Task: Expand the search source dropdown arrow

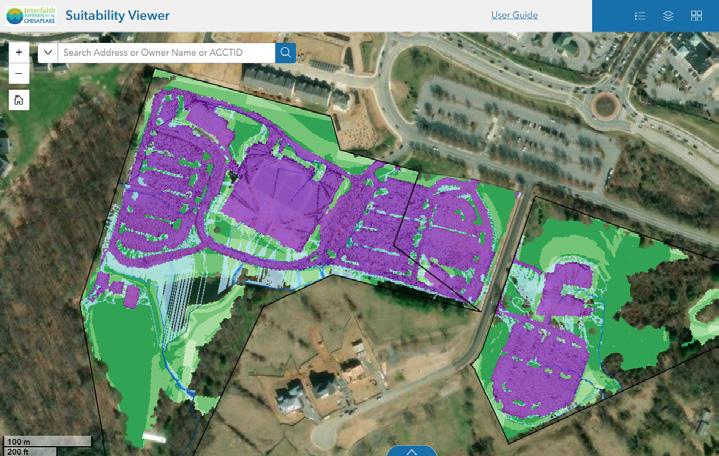Action: (48, 52)
